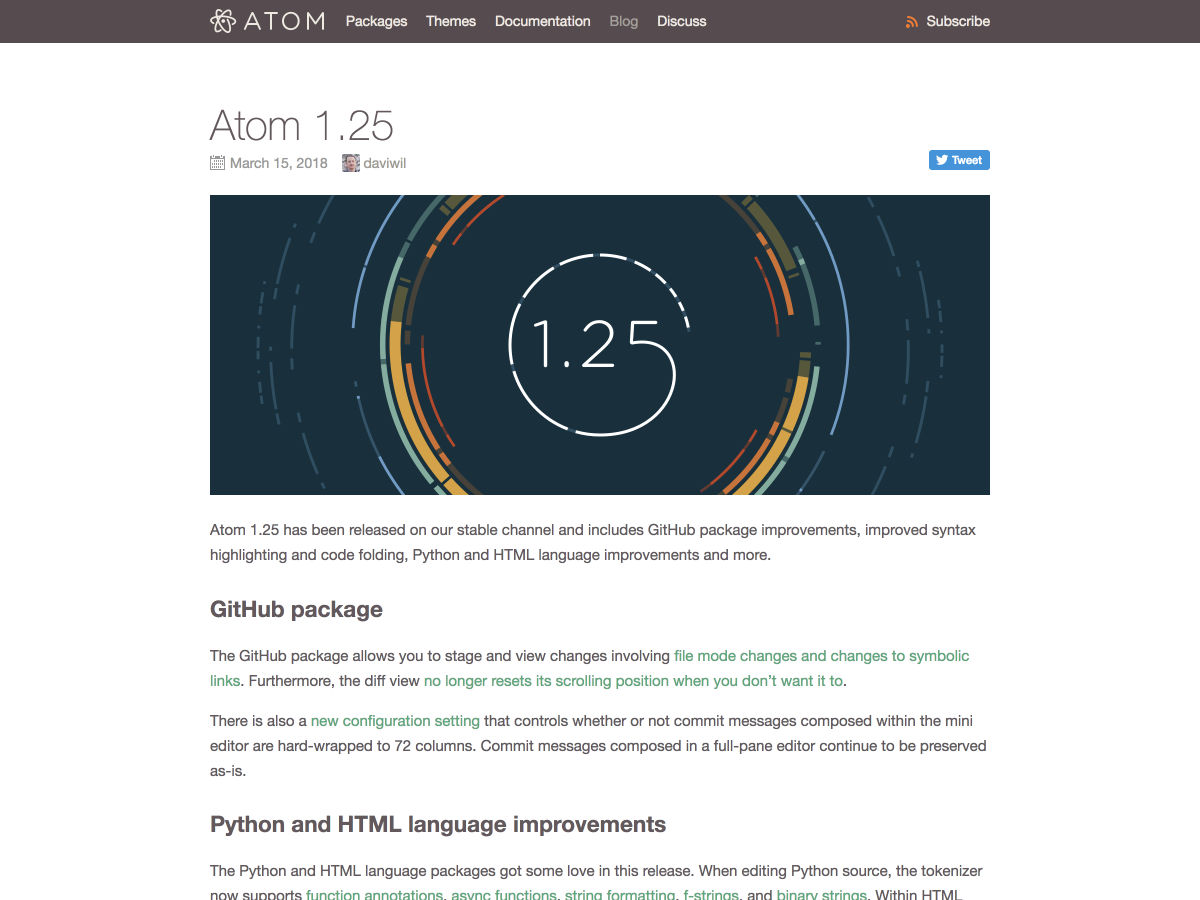
Task: Open the Packages menu item
Action: click(x=376, y=21)
